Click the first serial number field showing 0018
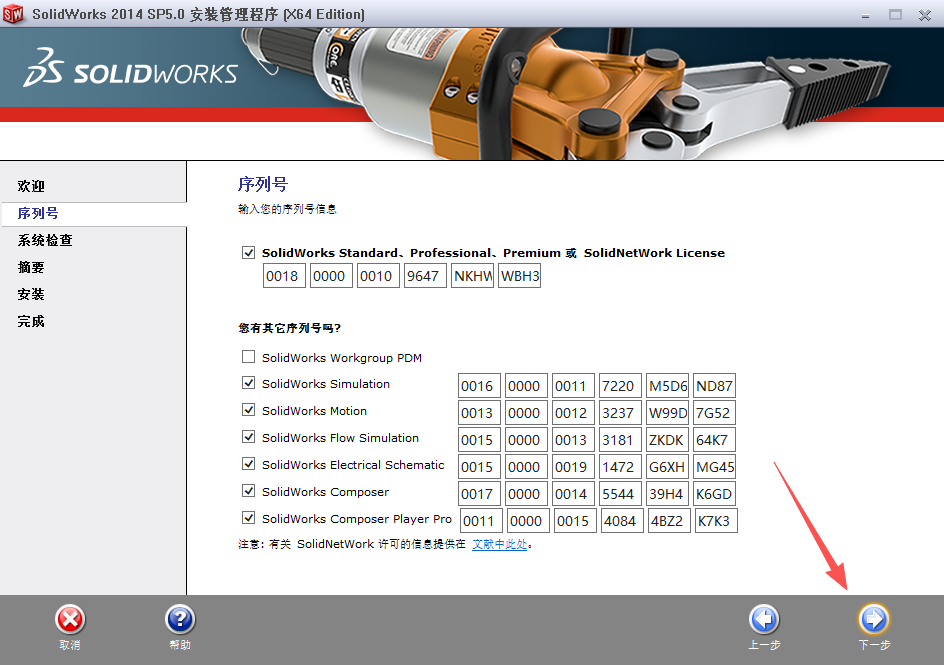Viewport: 944px width, 665px height. 284,276
